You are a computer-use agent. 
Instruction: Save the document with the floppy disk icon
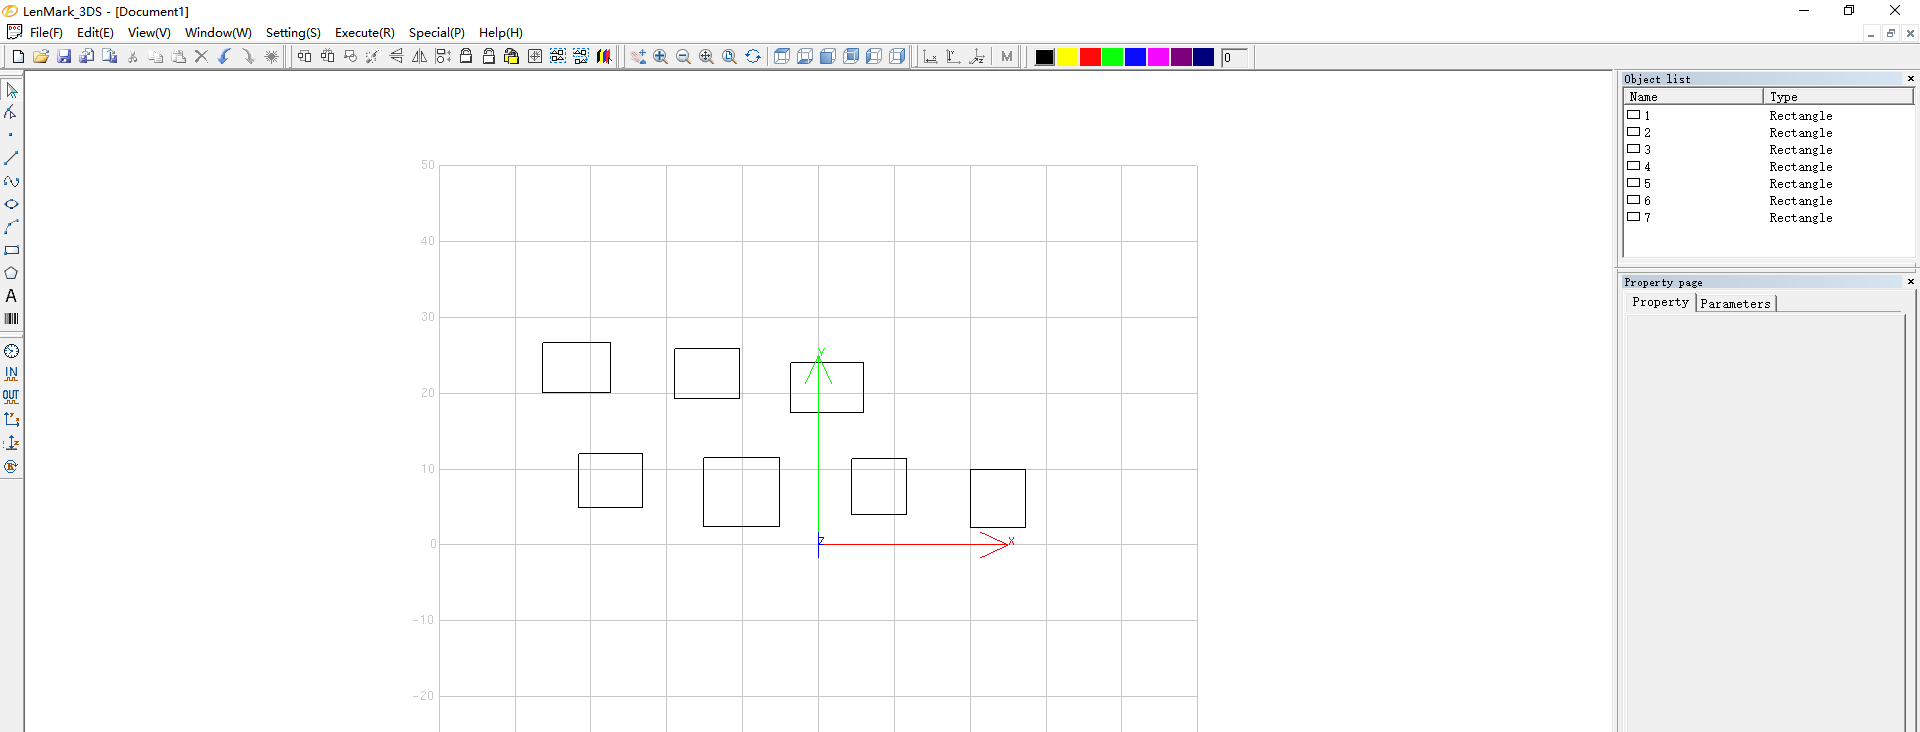click(64, 57)
